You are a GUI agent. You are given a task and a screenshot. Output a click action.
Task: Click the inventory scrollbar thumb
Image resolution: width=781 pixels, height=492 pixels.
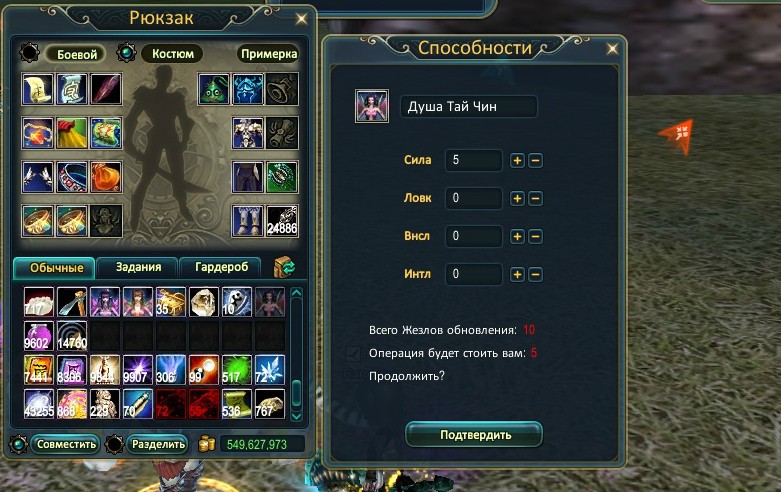tap(296, 393)
